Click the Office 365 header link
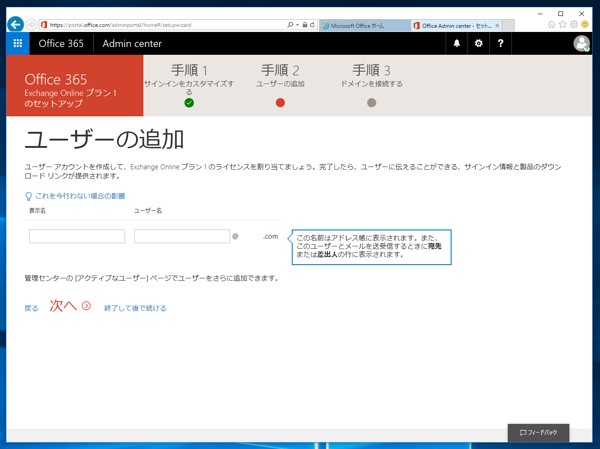The width and height of the screenshot is (600, 449). point(61,44)
